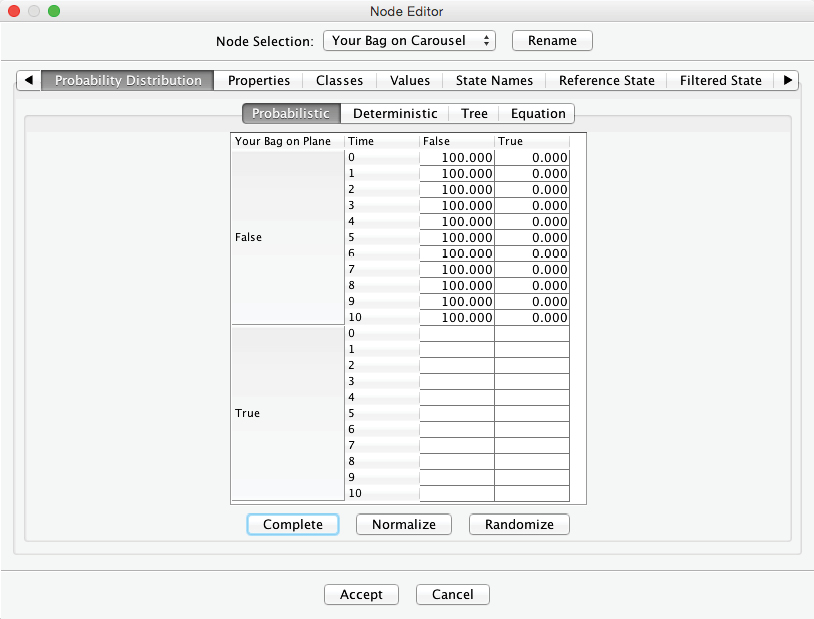Click Time value 3 in the Plane False group
The image size is (814, 619).
pos(382,205)
